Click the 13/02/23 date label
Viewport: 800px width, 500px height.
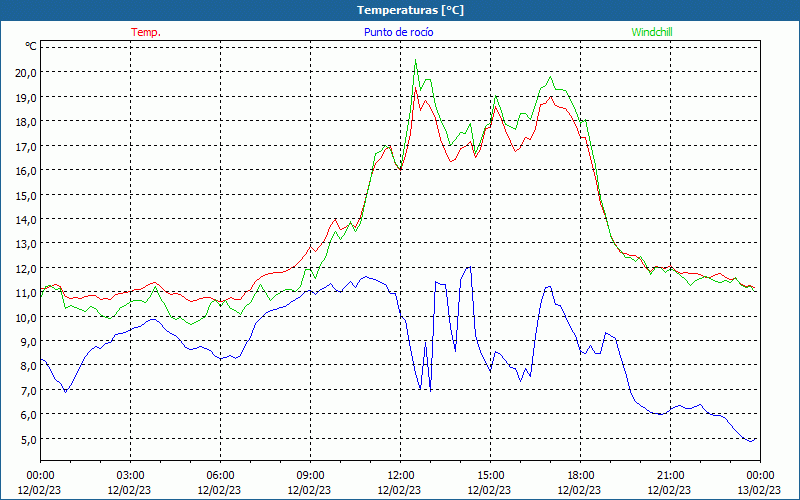tap(759, 490)
